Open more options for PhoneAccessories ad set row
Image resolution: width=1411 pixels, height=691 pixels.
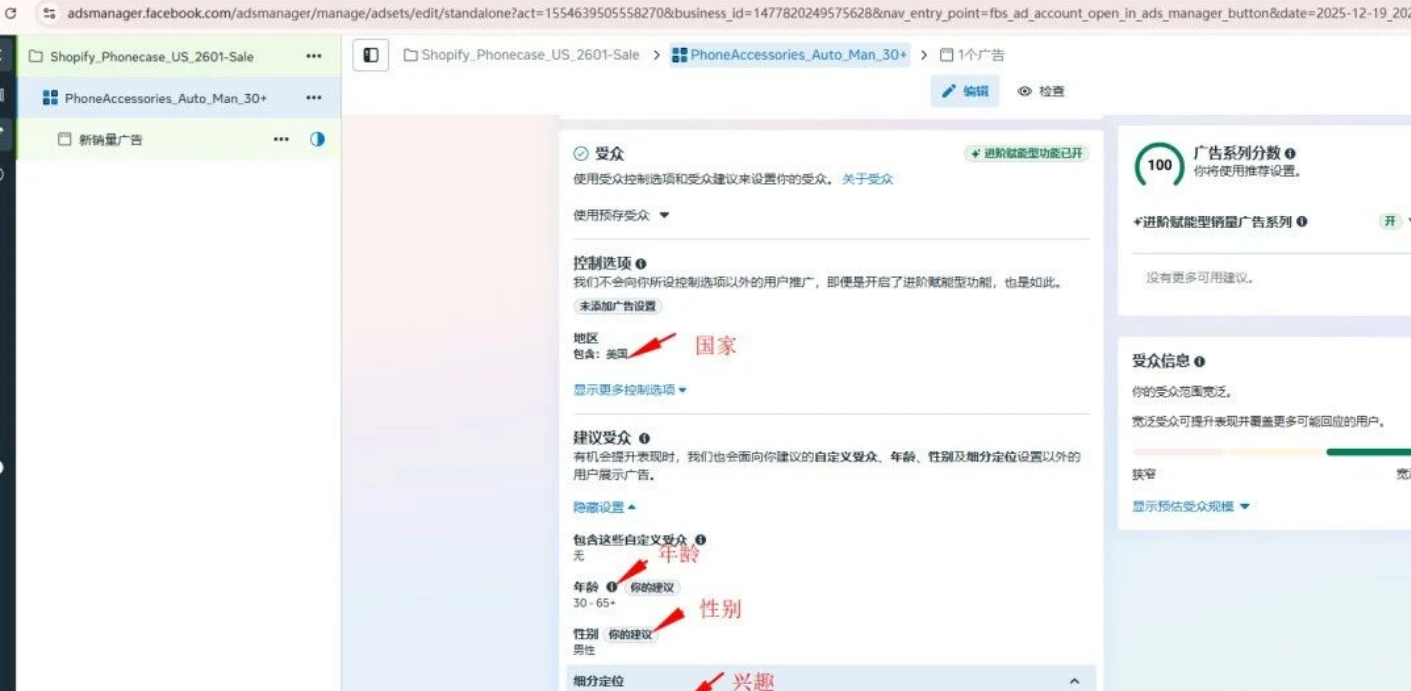click(x=314, y=98)
